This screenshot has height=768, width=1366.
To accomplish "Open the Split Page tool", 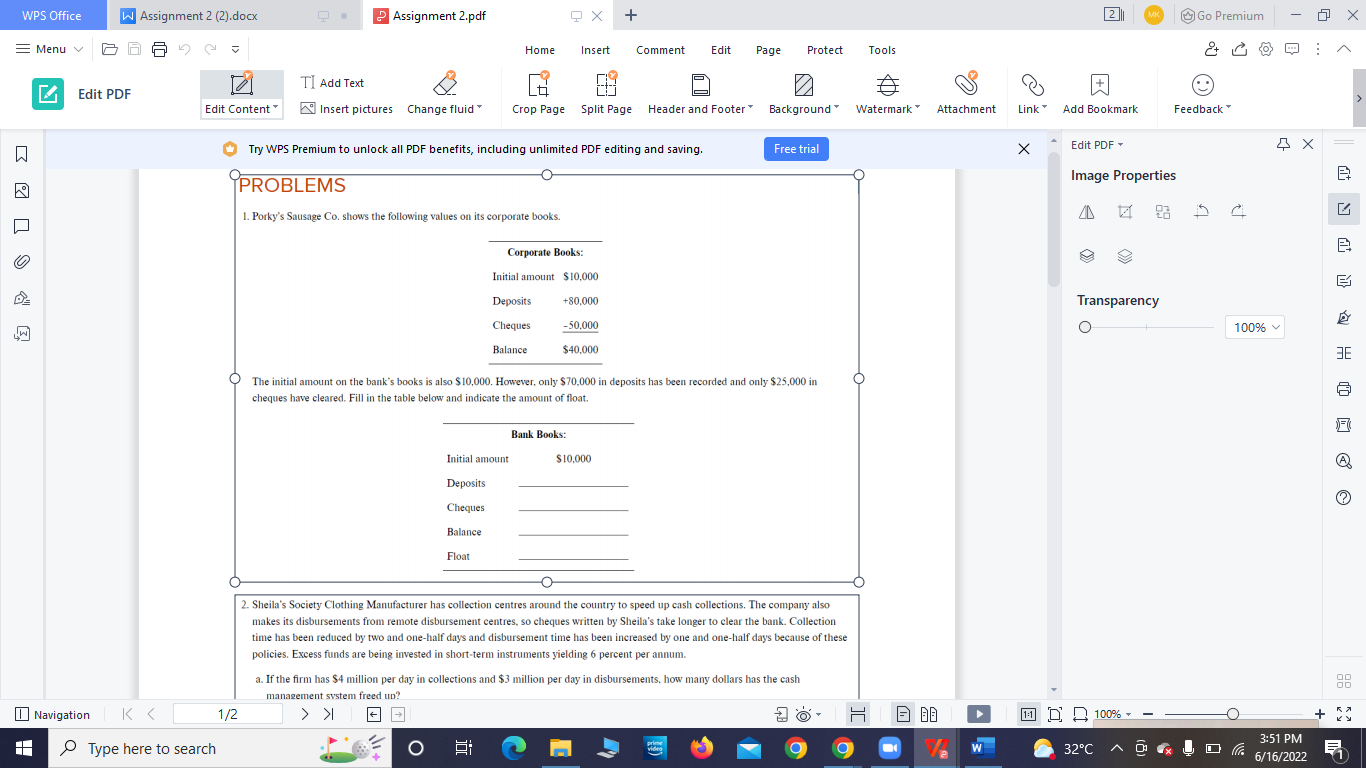I will 606,93.
